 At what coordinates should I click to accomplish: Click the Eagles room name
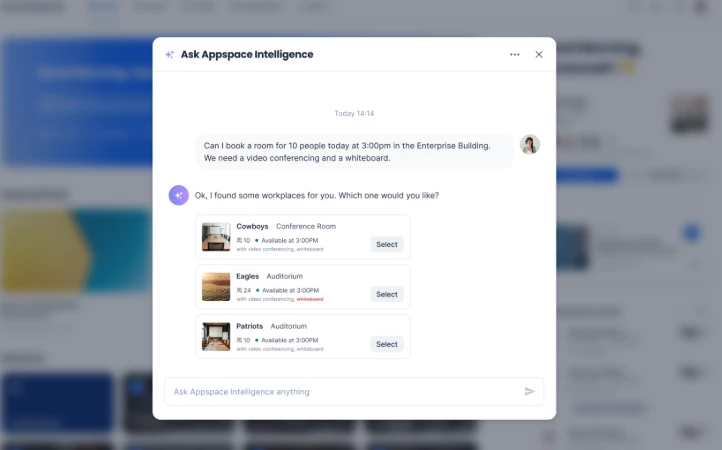pos(247,276)
